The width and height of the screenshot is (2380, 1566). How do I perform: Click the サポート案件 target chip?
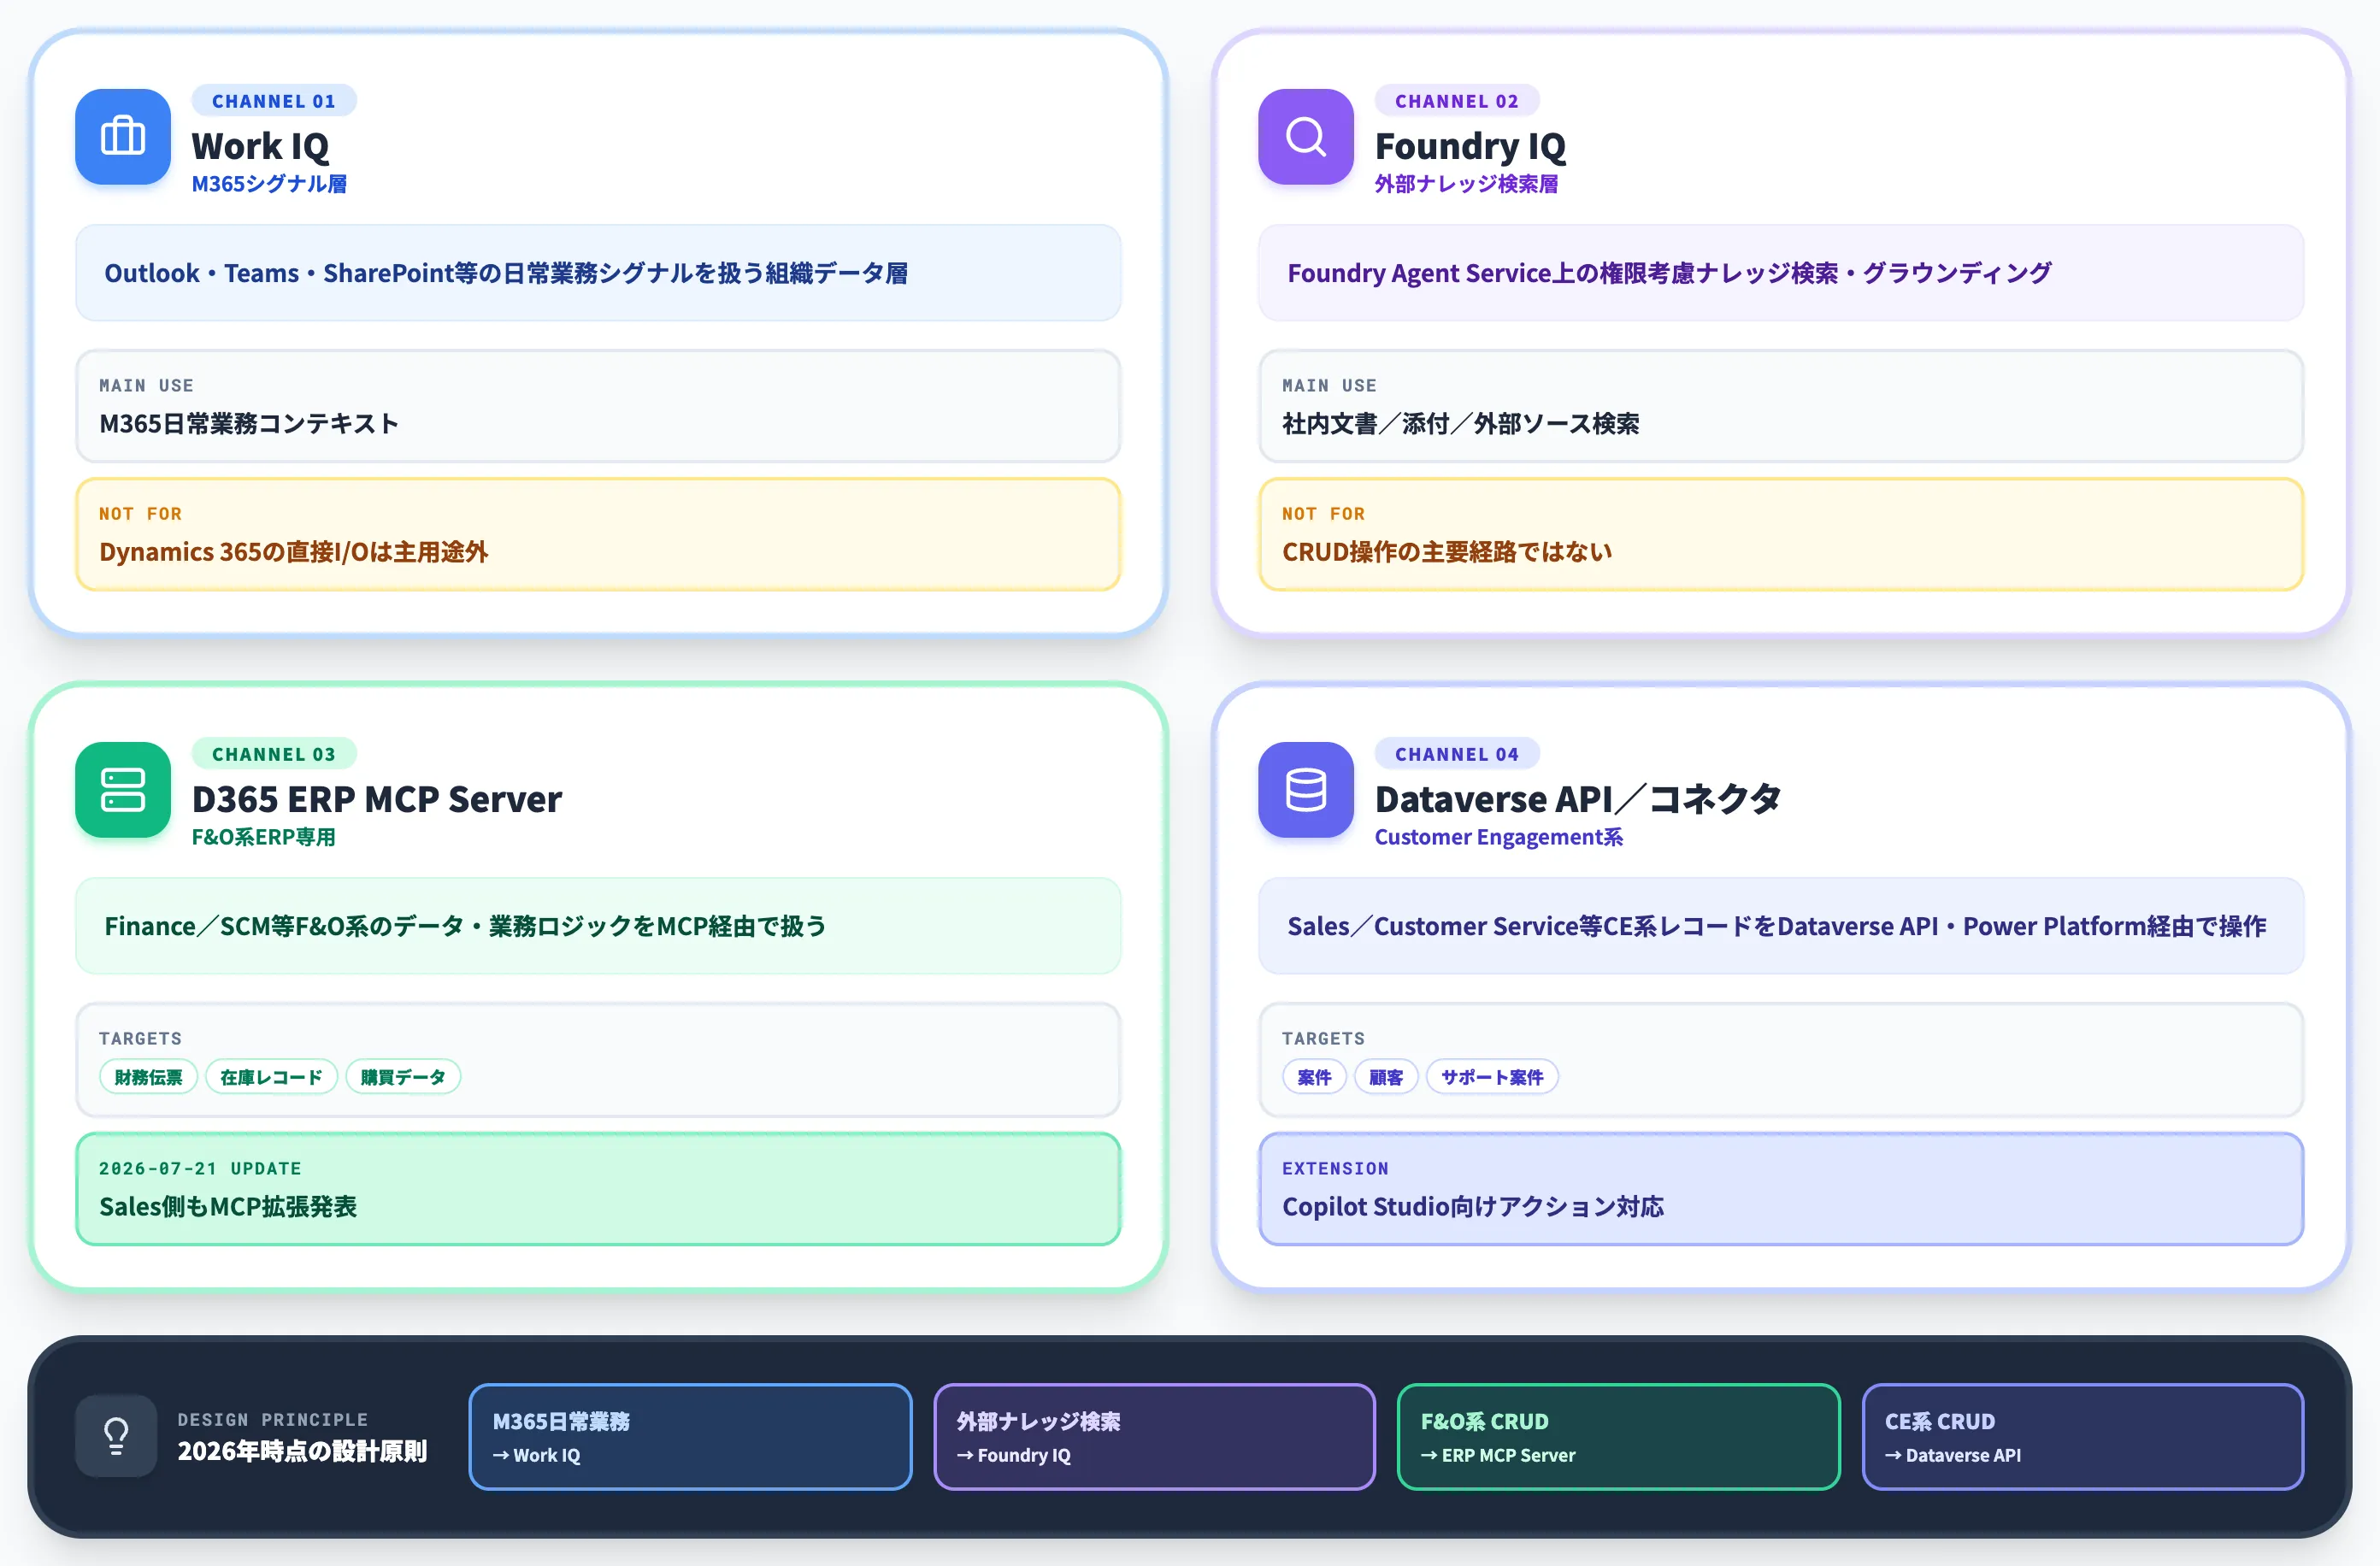pos(1492,1077)
